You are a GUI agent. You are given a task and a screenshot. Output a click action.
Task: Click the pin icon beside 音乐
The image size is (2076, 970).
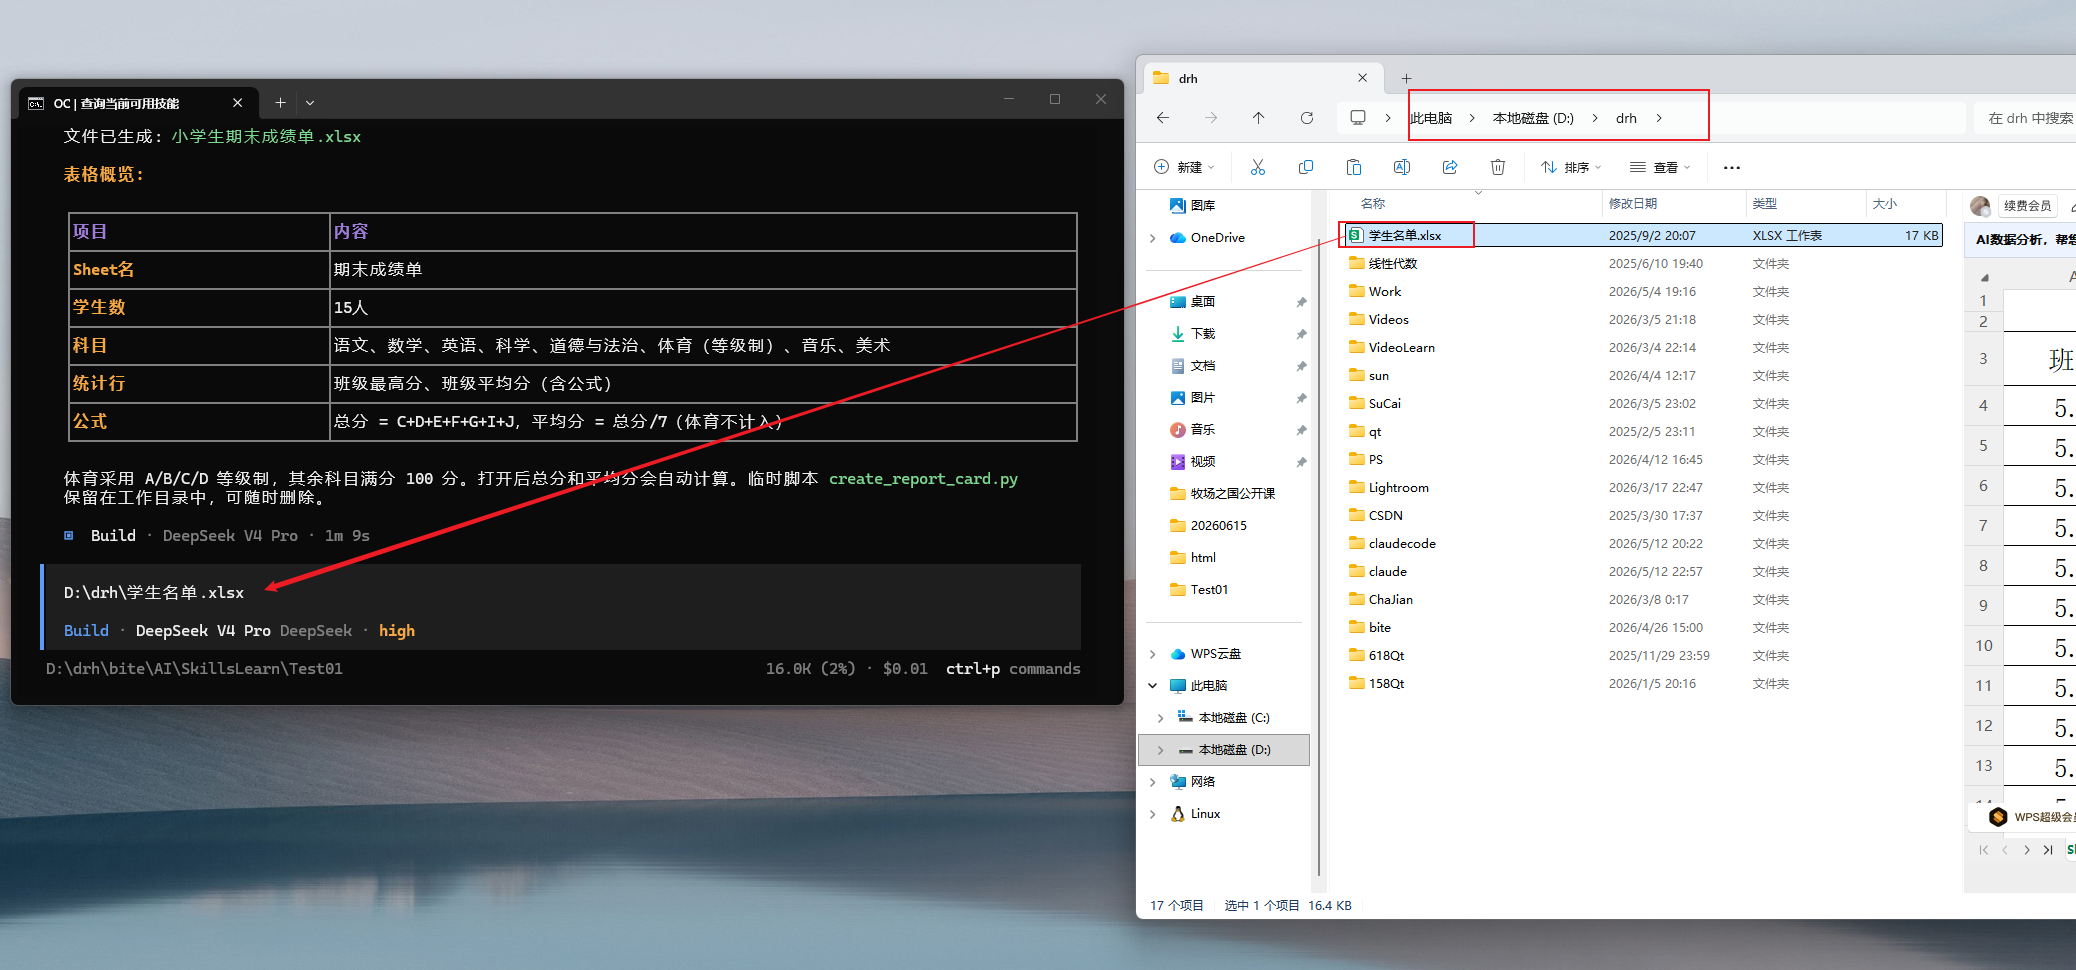point(1301,430)
